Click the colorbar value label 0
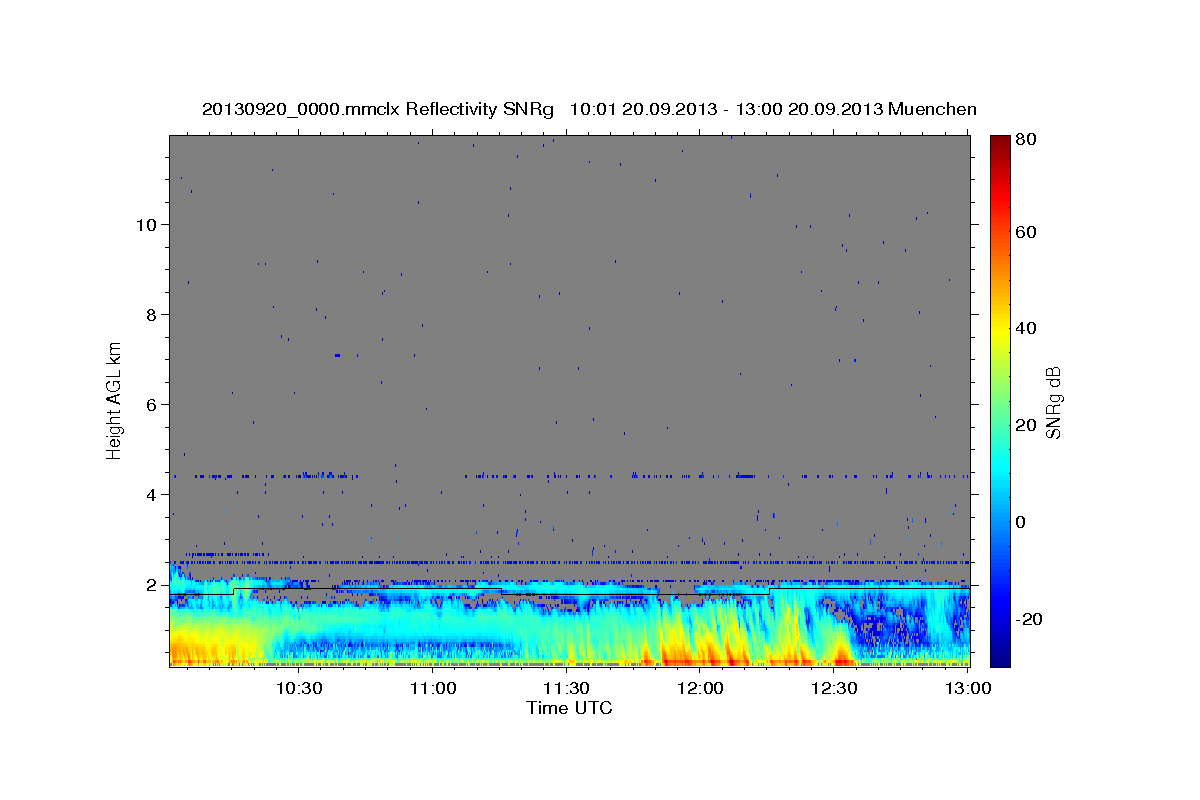The width and height of the screenshot is (1200, 800). coord(1021,522)
